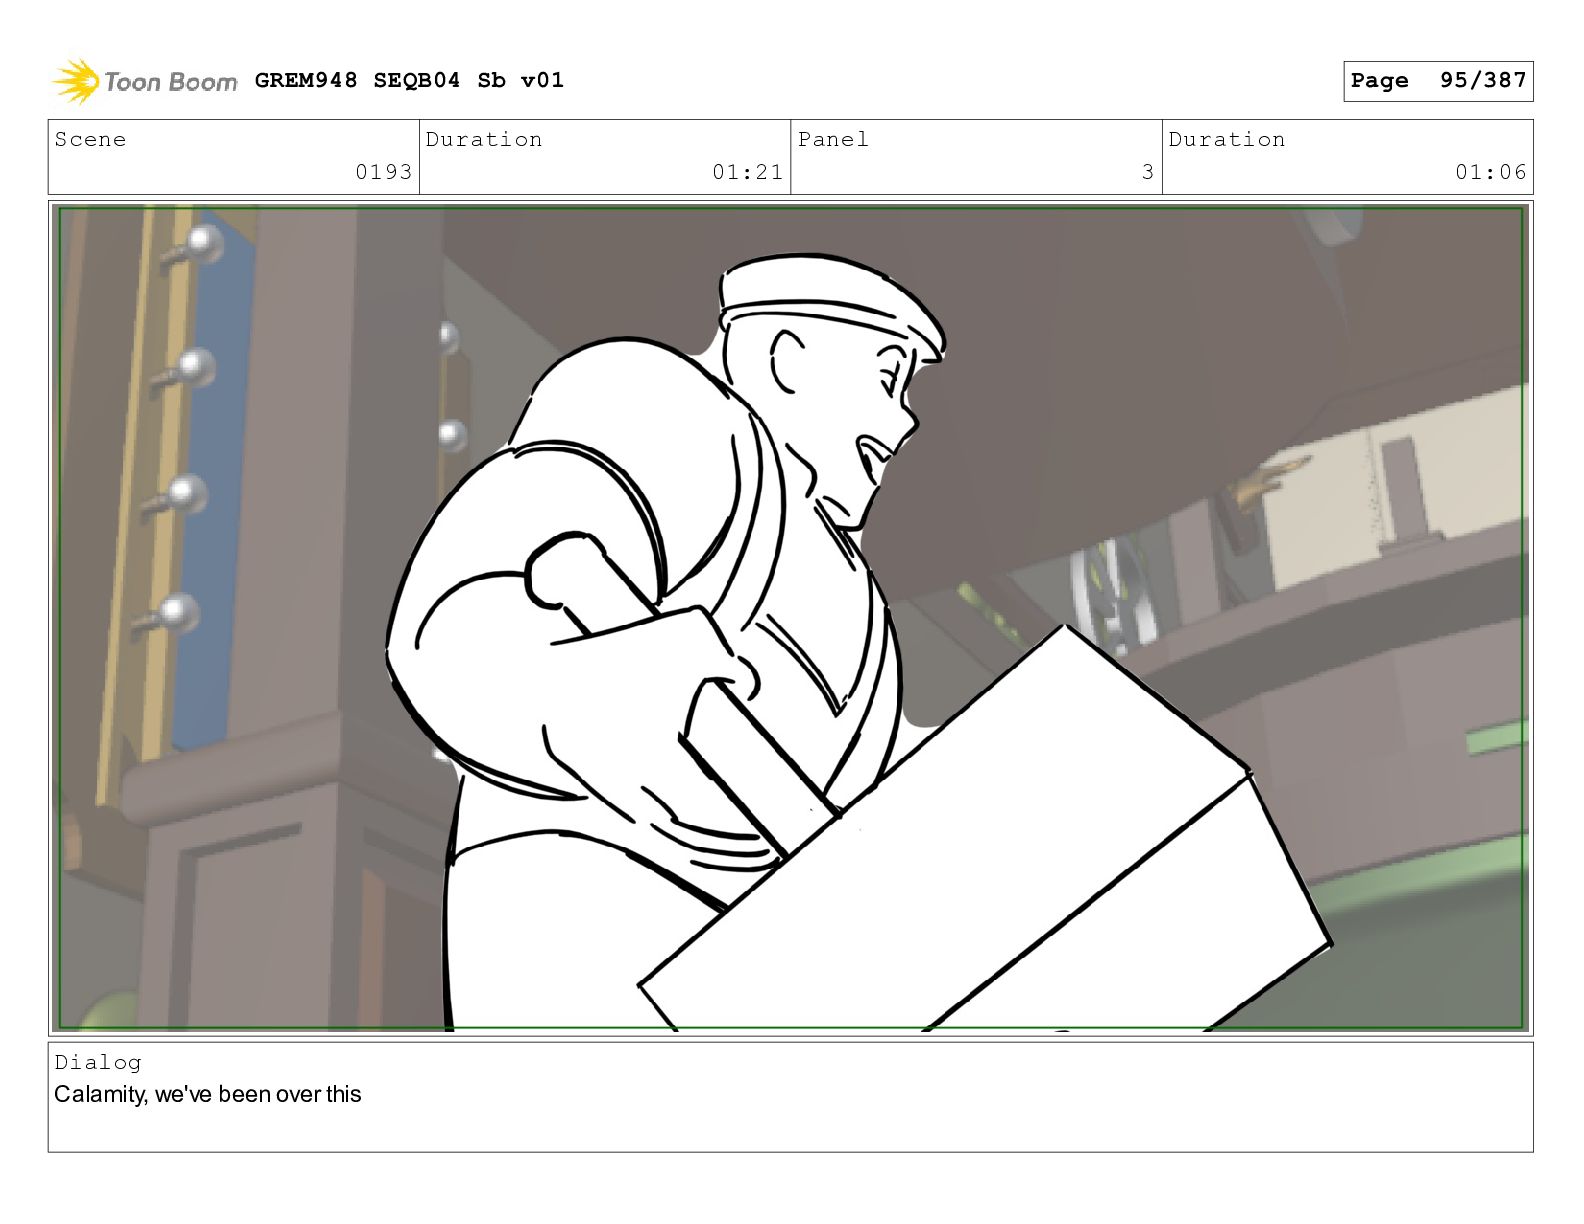Select the GREM948 SEQB04 Sb v01 title

click(409, 80)
